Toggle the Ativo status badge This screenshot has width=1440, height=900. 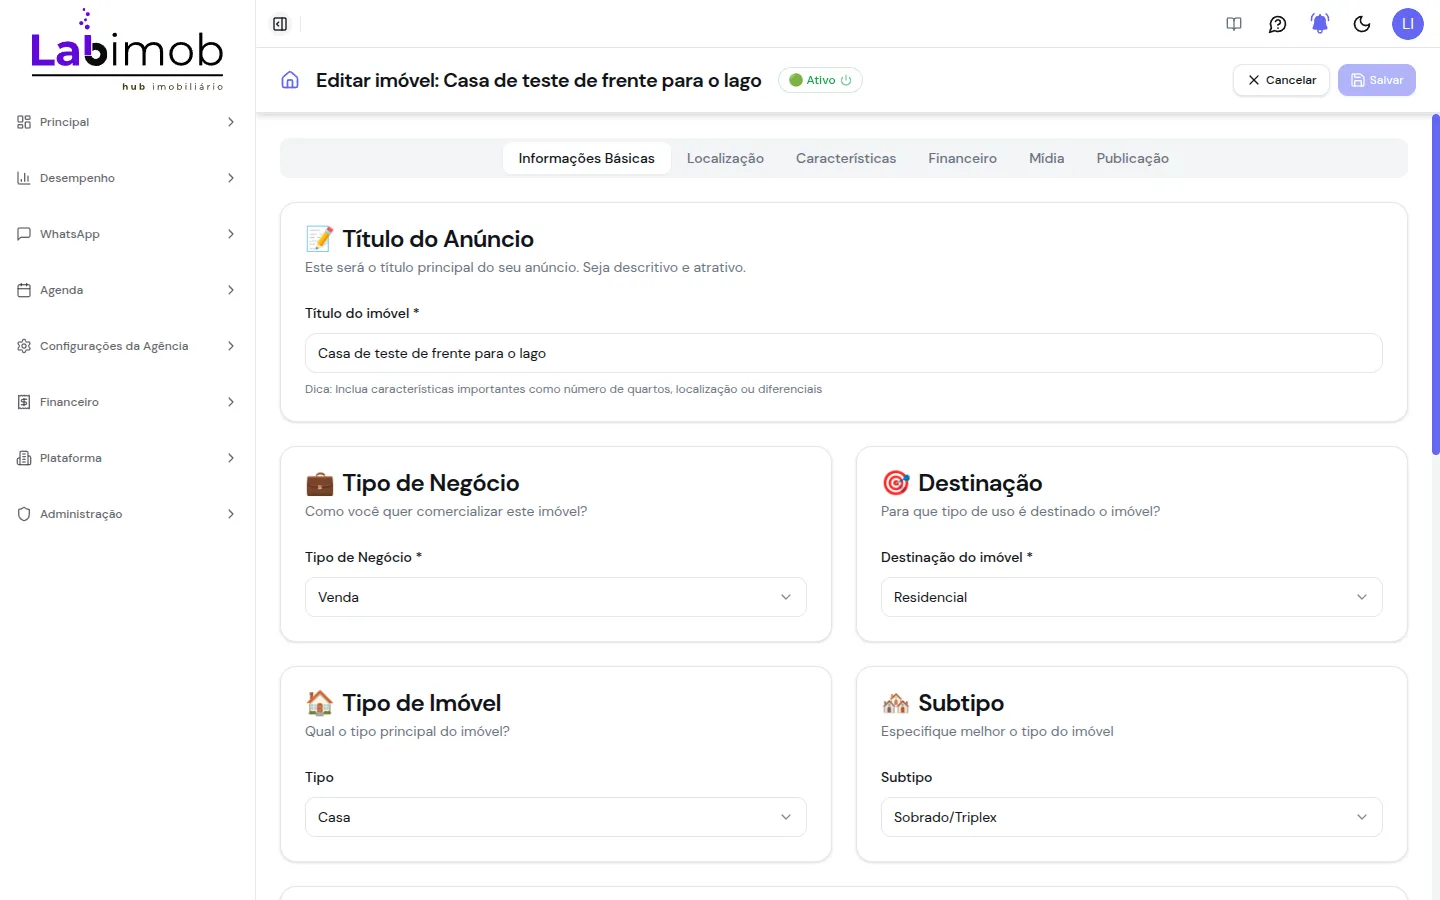point(820,80)
